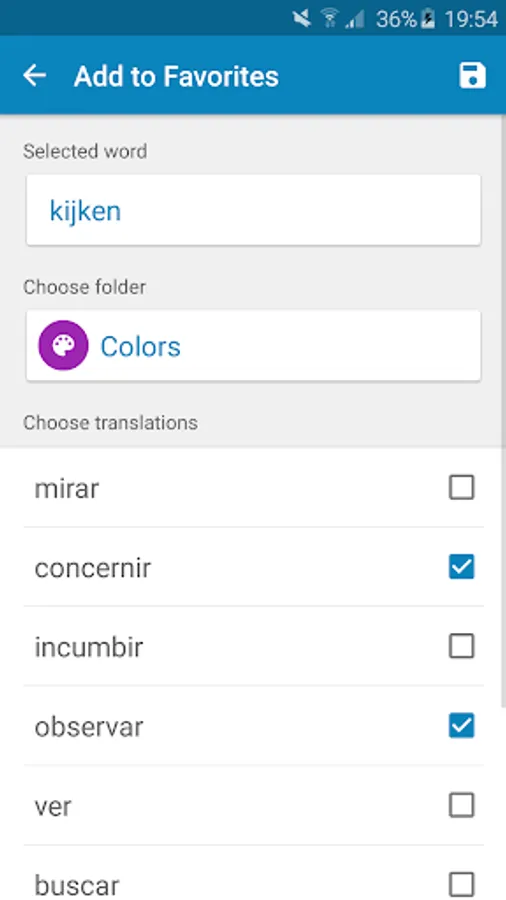Tap the purple Colors palette icon
Viewport: 506px width, 900px height.
pyautogui.click(x=63, y=346)
